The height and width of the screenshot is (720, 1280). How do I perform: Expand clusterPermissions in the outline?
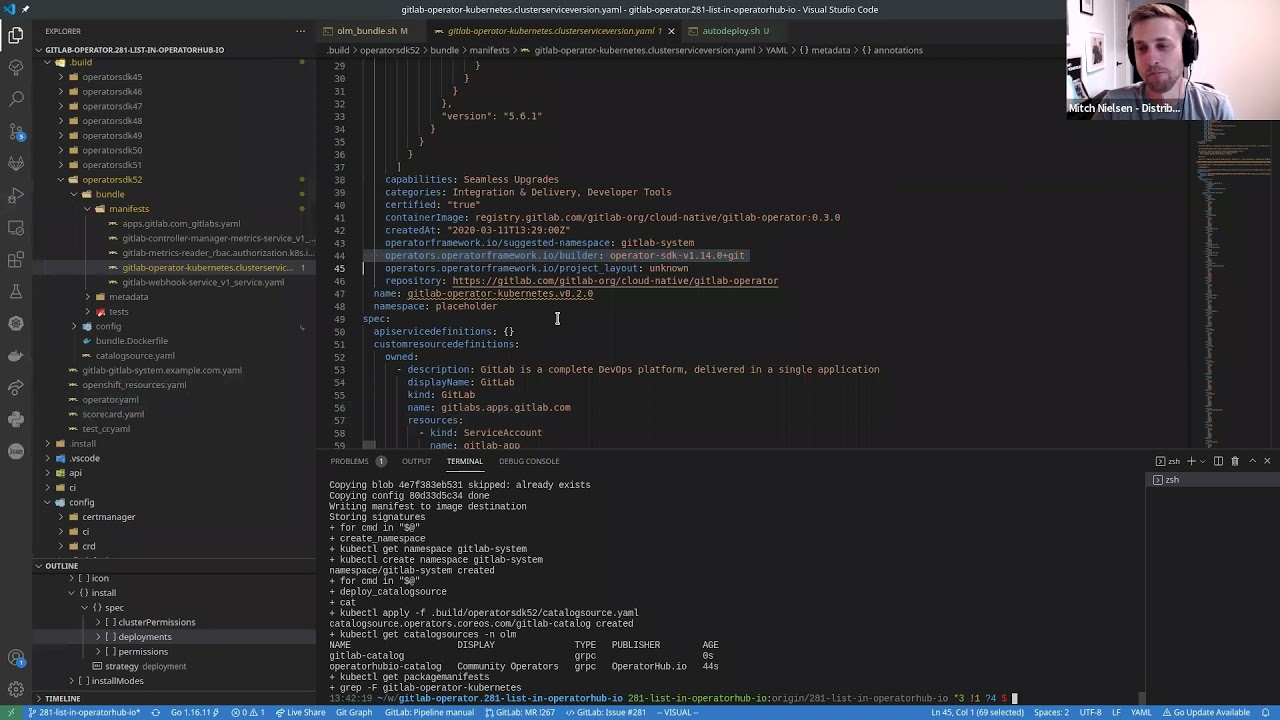[98, 622]
